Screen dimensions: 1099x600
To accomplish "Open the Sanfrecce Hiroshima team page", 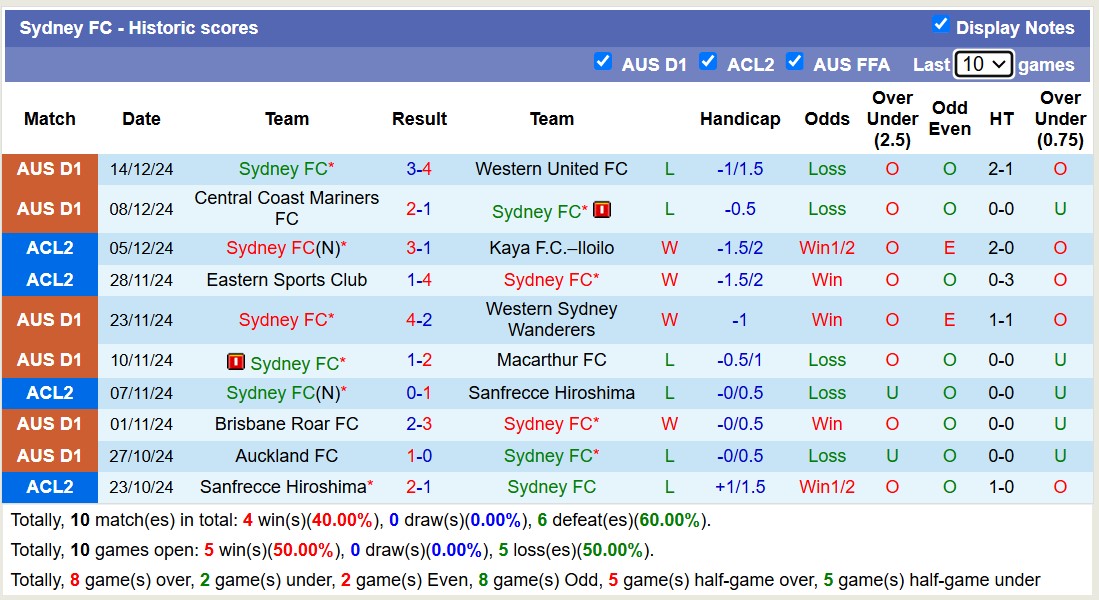I will point(552,392).
